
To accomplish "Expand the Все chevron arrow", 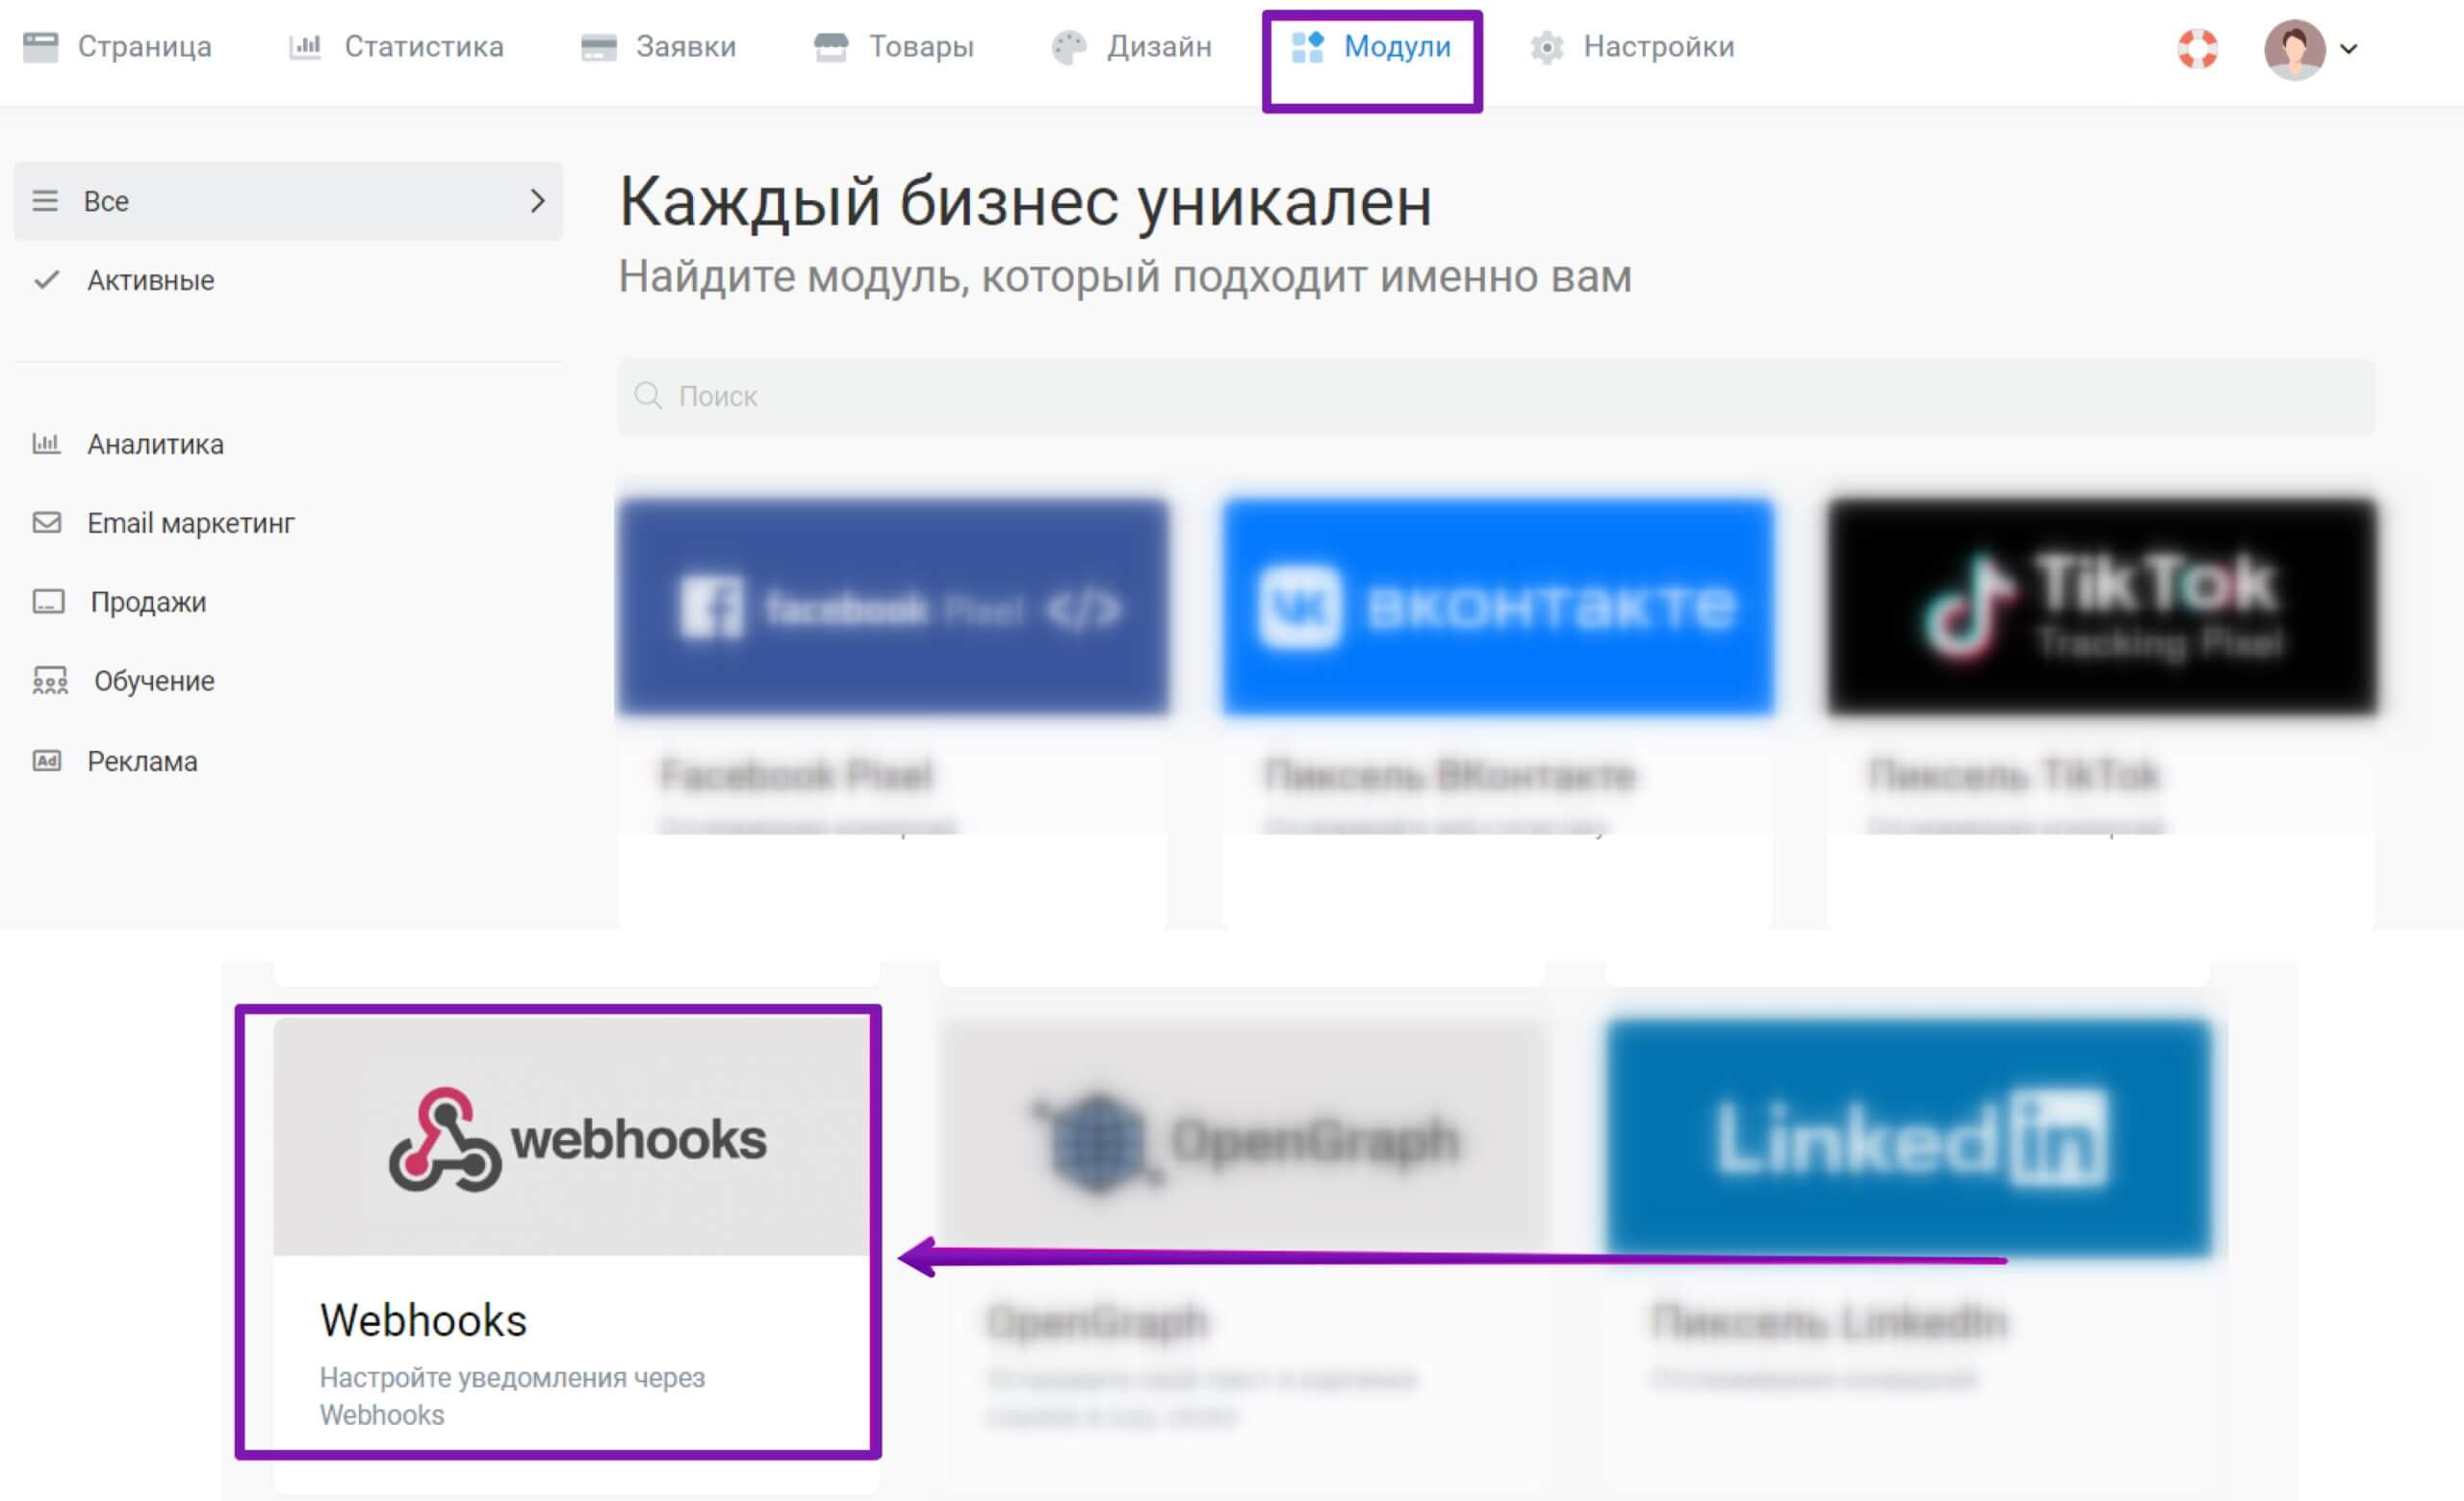I will click(x=537, y=201).
